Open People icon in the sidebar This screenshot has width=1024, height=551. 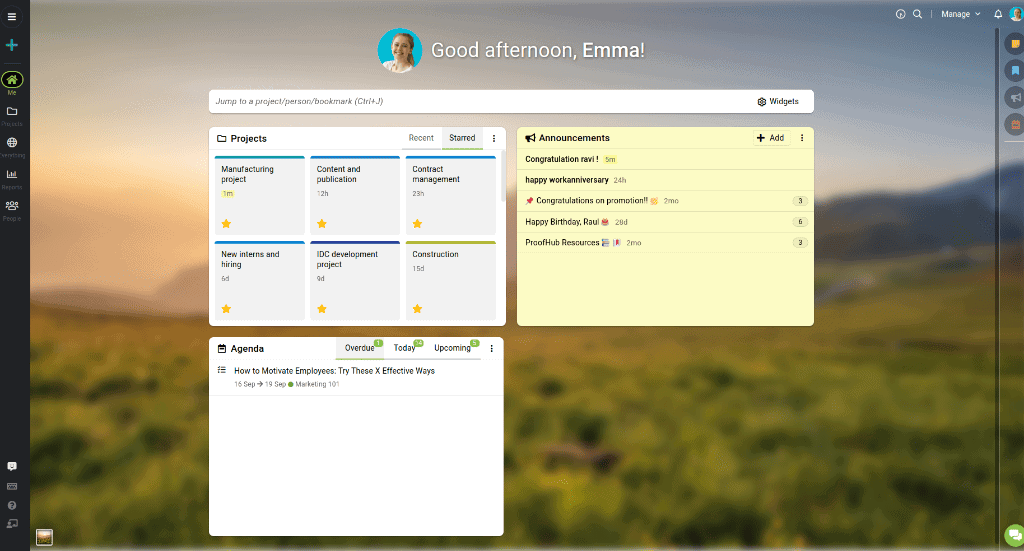tap(12, 206)
